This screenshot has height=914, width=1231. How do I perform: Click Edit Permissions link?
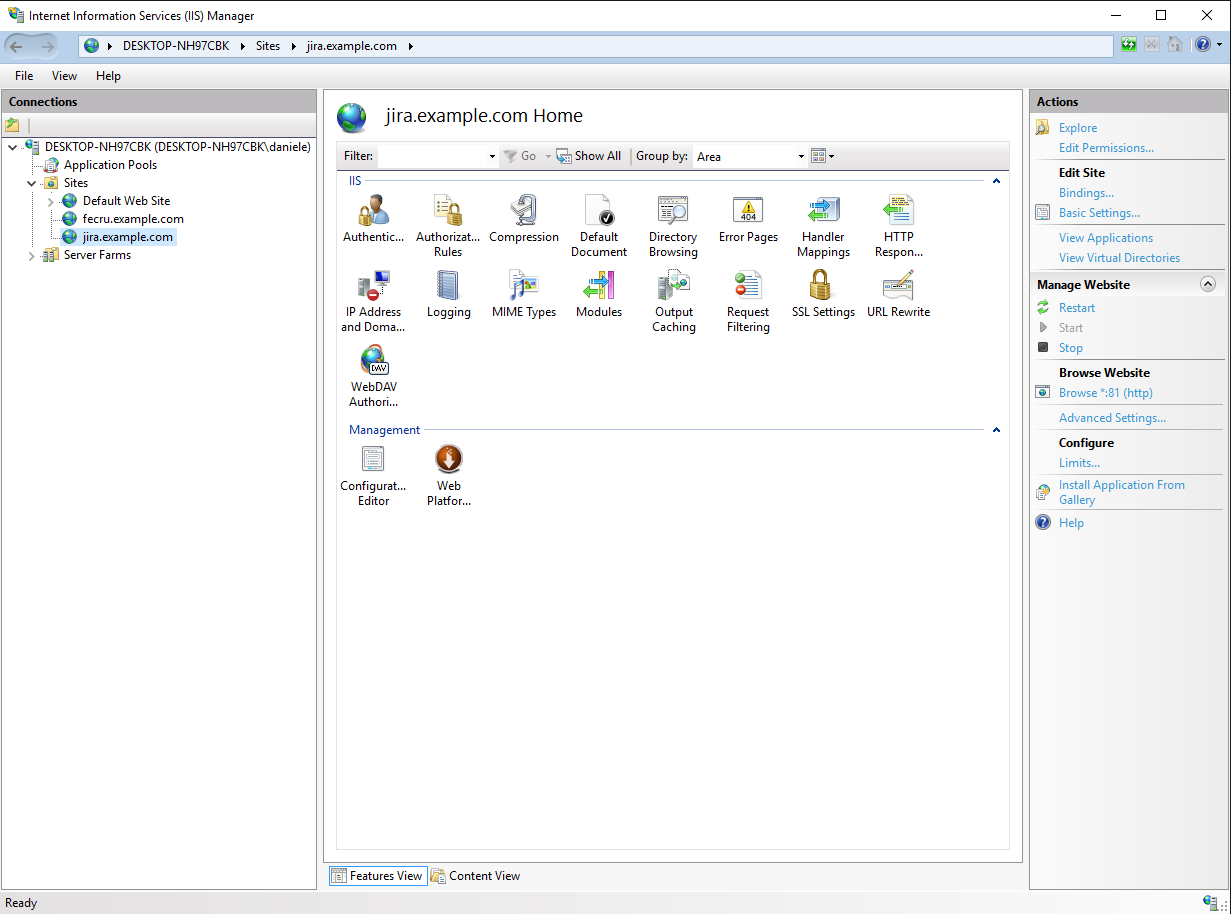point(1106,148)
